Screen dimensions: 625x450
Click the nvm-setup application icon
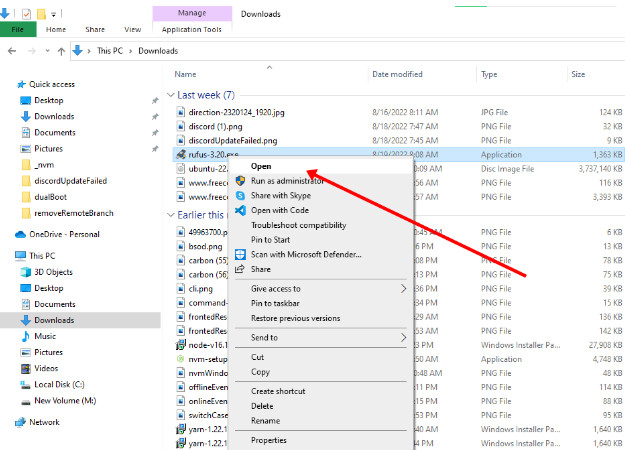181,359
